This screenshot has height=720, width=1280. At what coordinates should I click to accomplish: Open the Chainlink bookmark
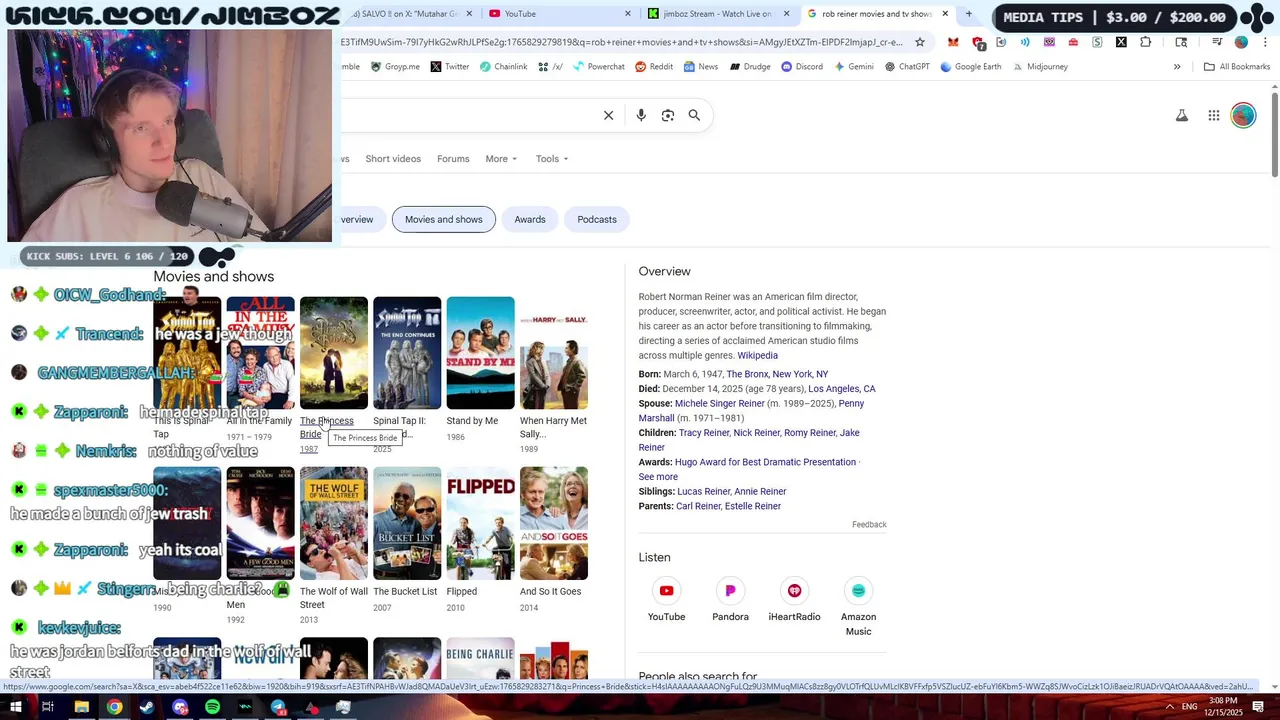(x=503, y=67)
